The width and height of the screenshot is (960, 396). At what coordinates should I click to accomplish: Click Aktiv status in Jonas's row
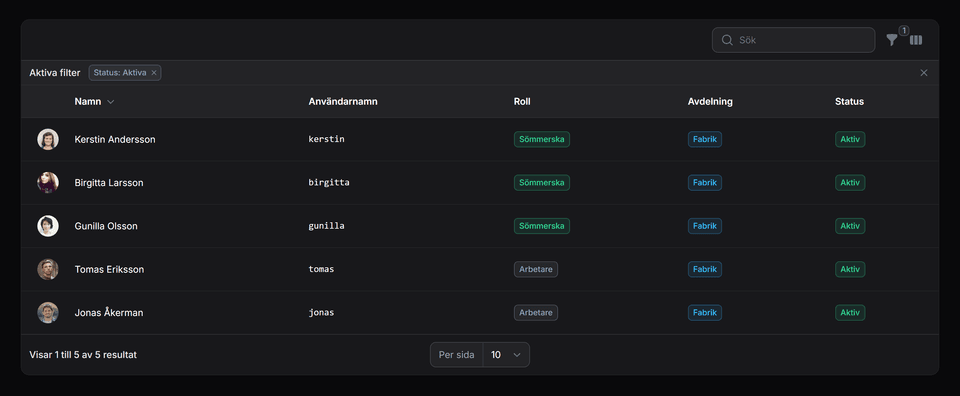coord(850,313)
